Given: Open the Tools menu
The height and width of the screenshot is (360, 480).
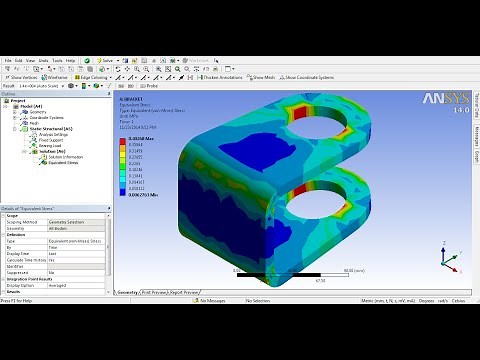Looking at the screenshot, I should [57, 61].
